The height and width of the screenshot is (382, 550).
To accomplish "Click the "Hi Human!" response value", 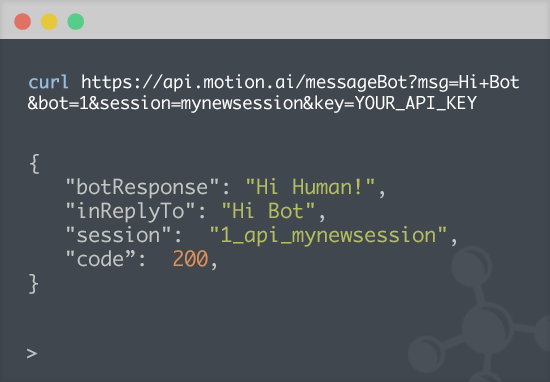I will tap(310, 187).
